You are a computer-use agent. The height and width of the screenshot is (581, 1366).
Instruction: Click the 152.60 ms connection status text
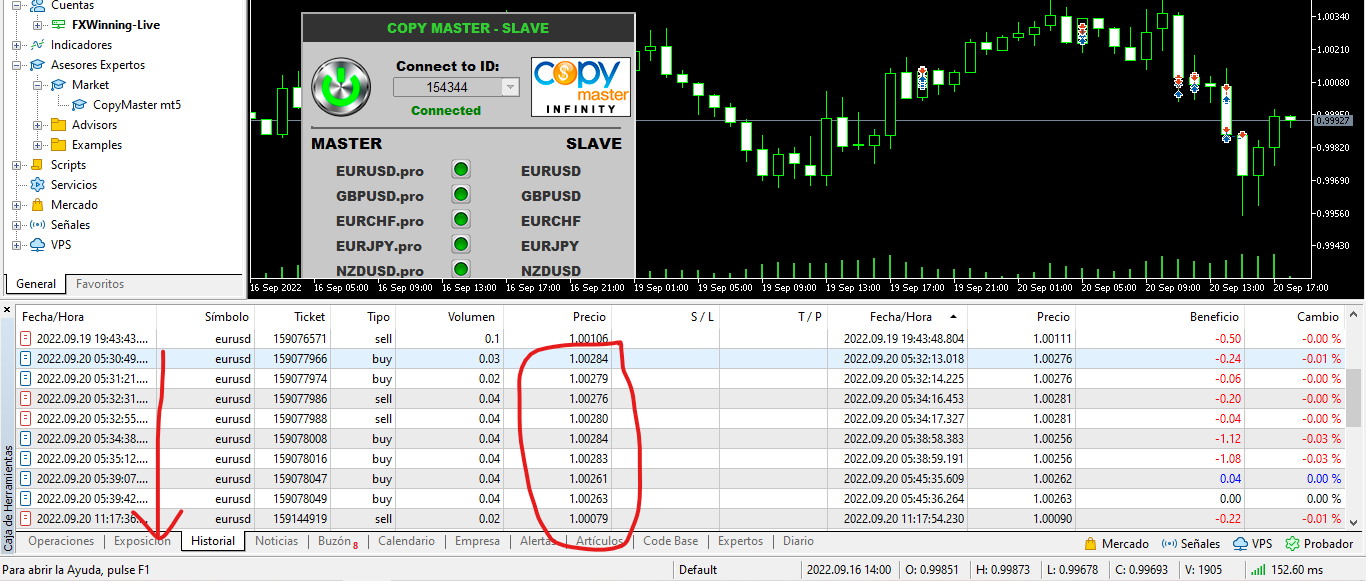(x=1297, y=570)
